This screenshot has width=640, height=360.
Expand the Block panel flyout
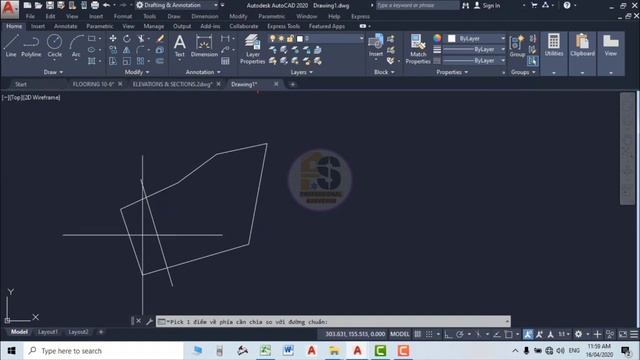[x=384, y=72]
